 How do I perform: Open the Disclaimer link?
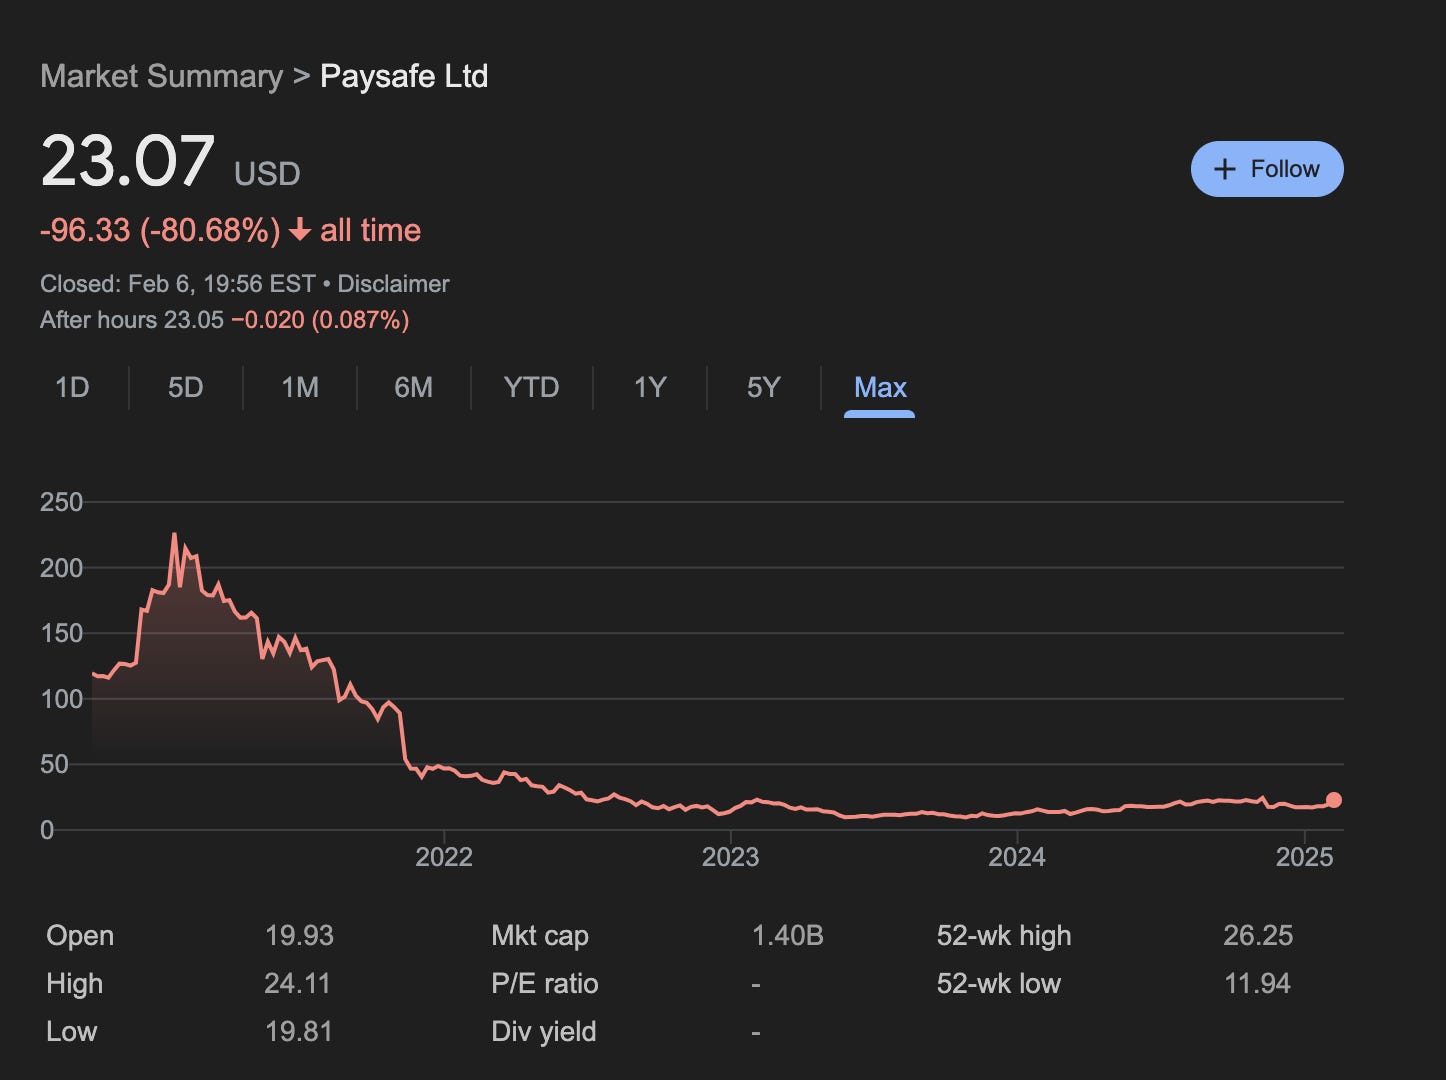coord(393,284)
